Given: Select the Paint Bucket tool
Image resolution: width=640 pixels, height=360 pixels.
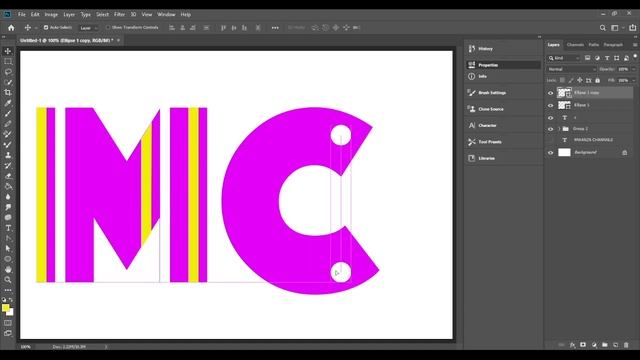Looking at the screenshot, I should [x=8, y=187].
